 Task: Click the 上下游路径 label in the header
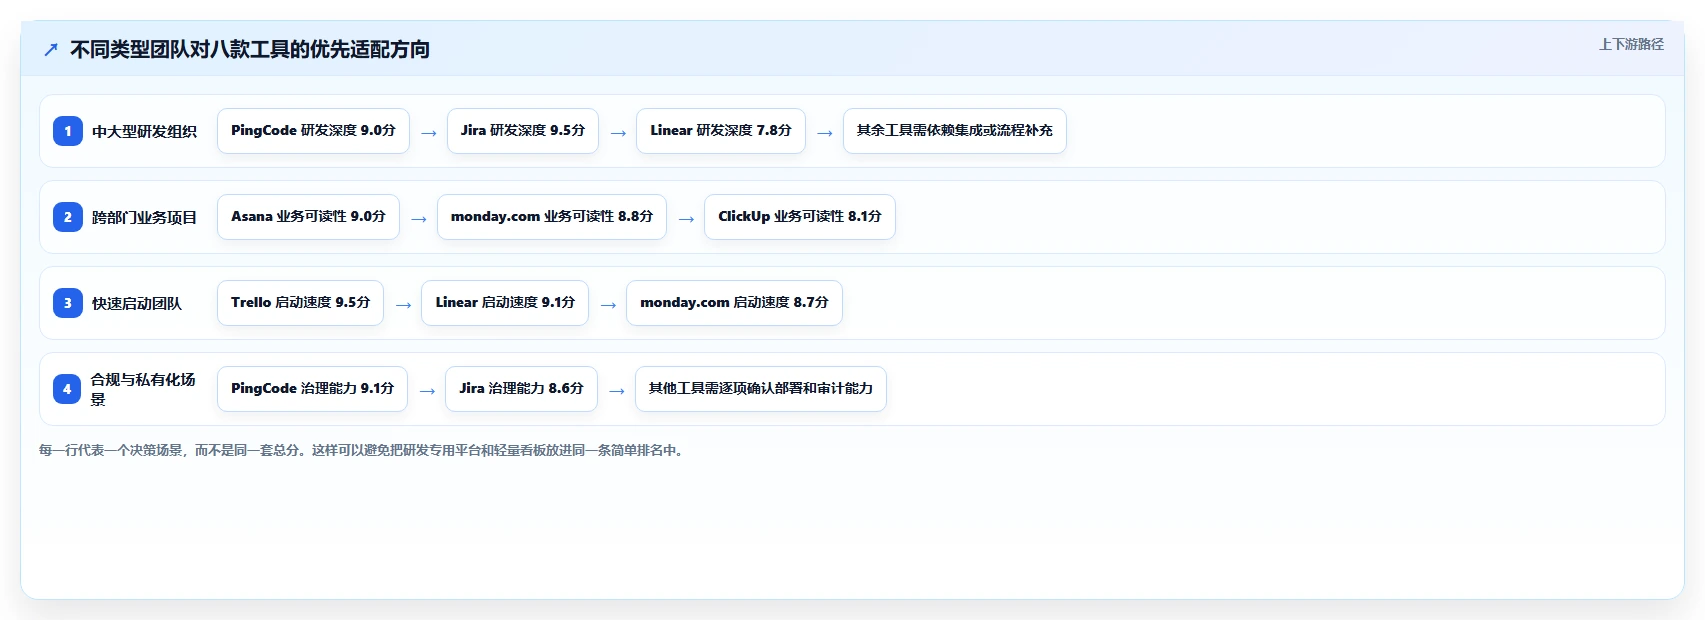click(x=1631, y=44)
